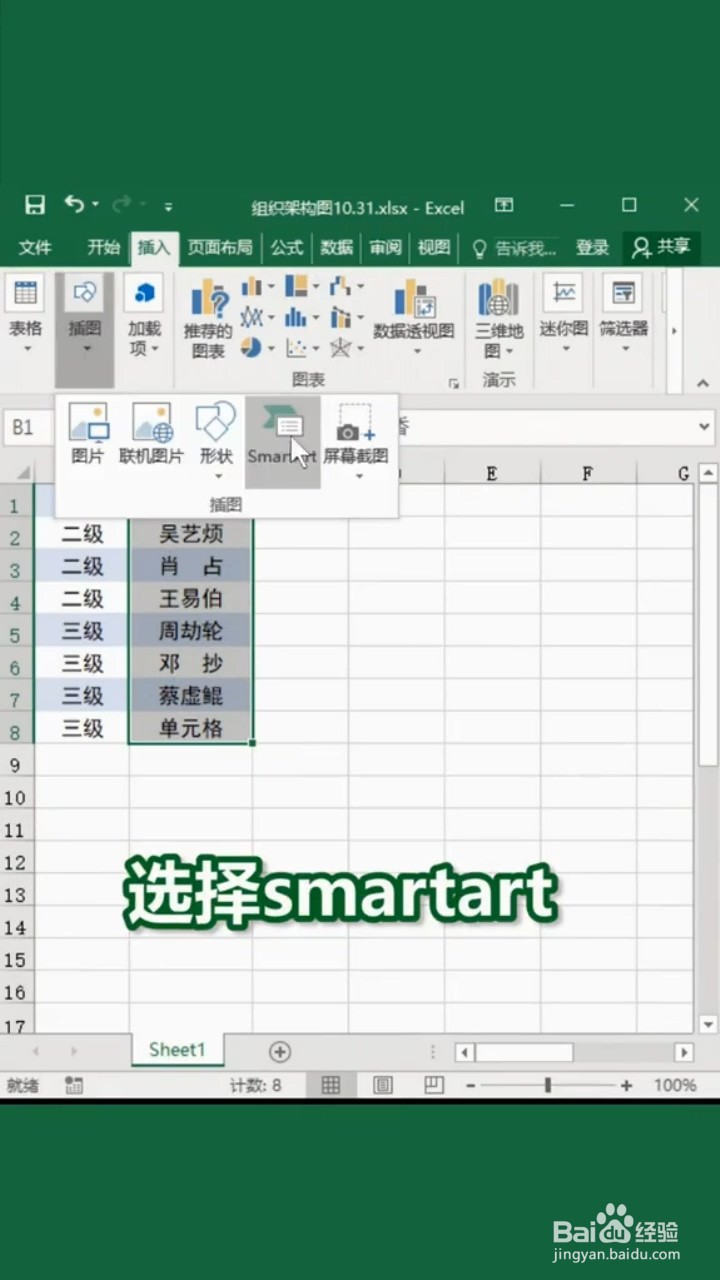Open the 迷你图 sparklines dropdown
The image size is (720, 1280).
click(565, 316)
